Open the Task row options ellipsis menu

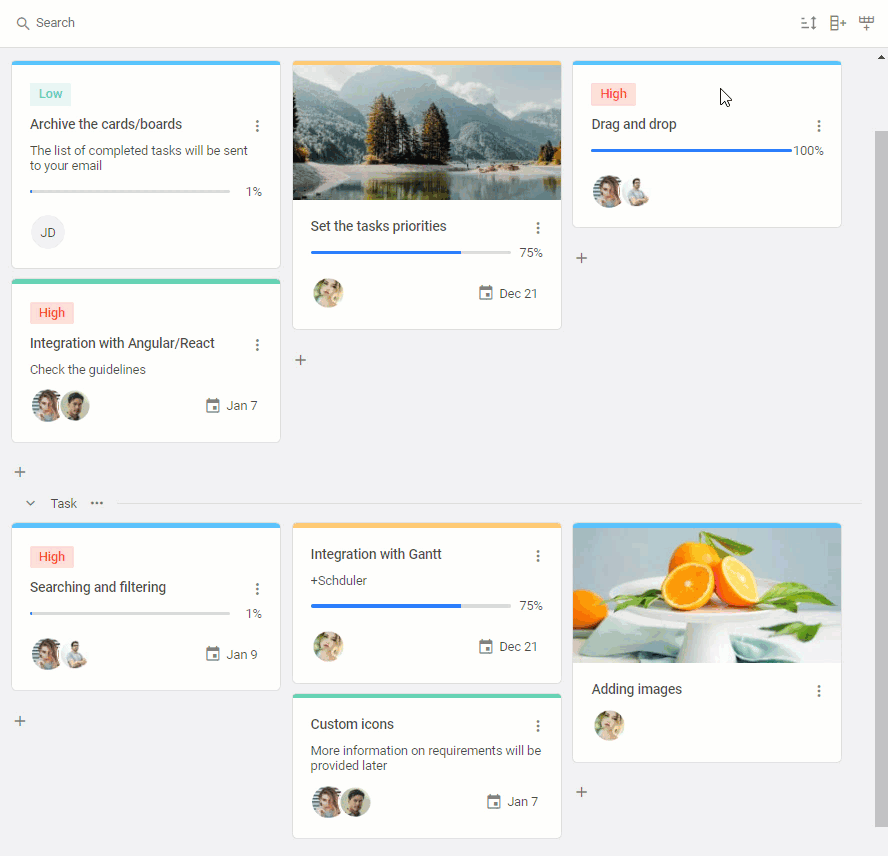coord(97,503)
